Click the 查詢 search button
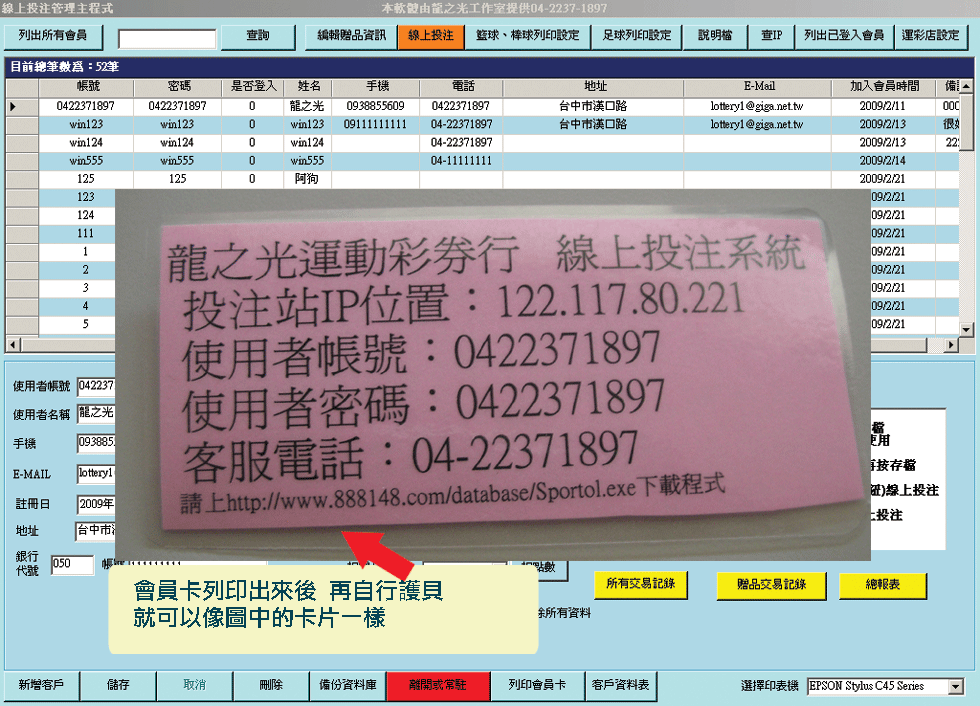Image resolution: width=980 pixels, height=706 pixels. (x=258, y=36)
